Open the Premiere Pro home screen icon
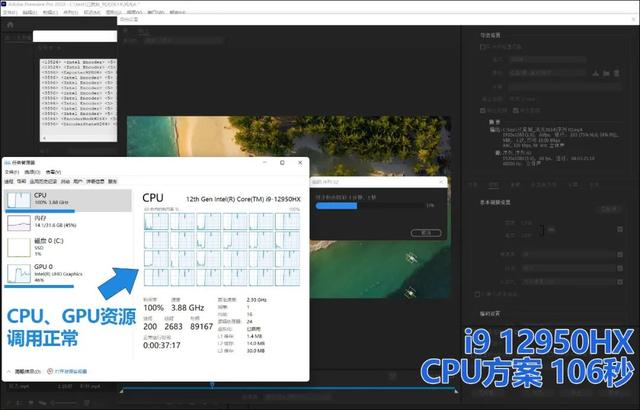The height and width of the screenshot is (410, 640). tap(10, 25)
